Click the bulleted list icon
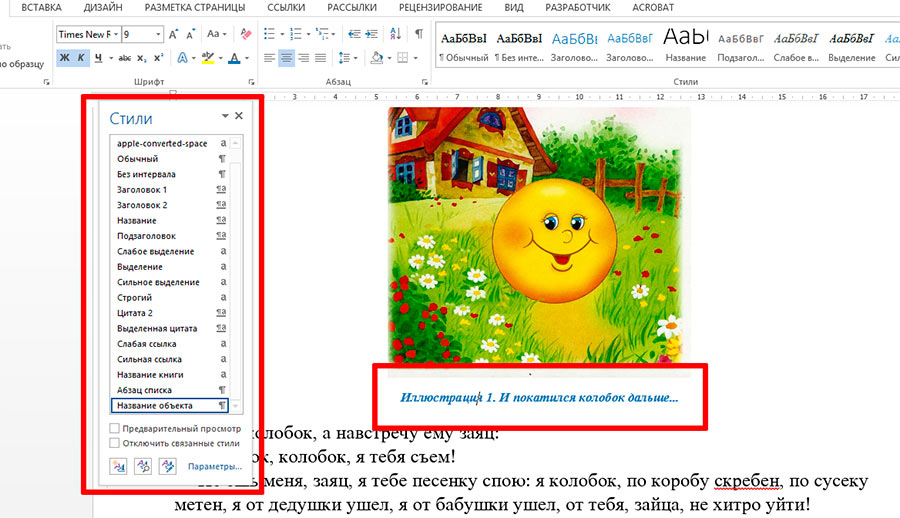900x518 pixels. click(x=270, y=34)
